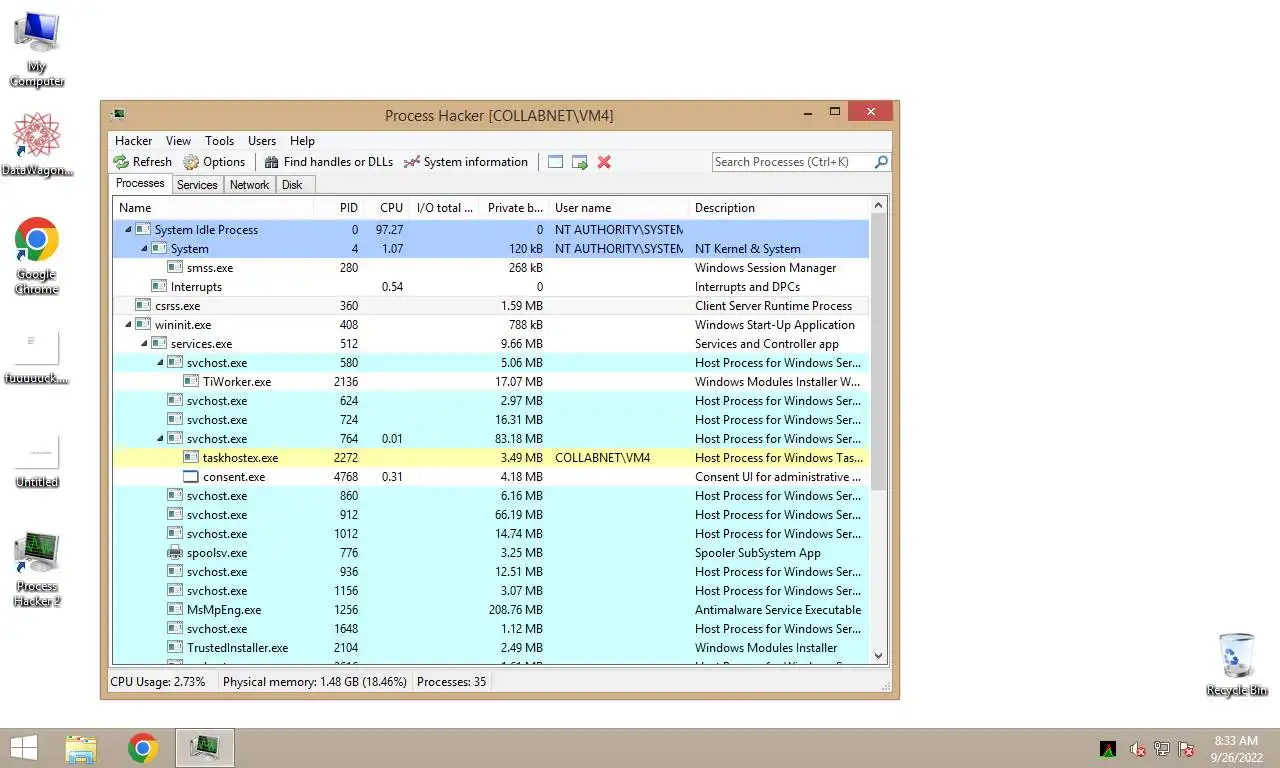Open the Tools menu
The height and width of the screenshot is (768, 1280).
pos(219,141)
